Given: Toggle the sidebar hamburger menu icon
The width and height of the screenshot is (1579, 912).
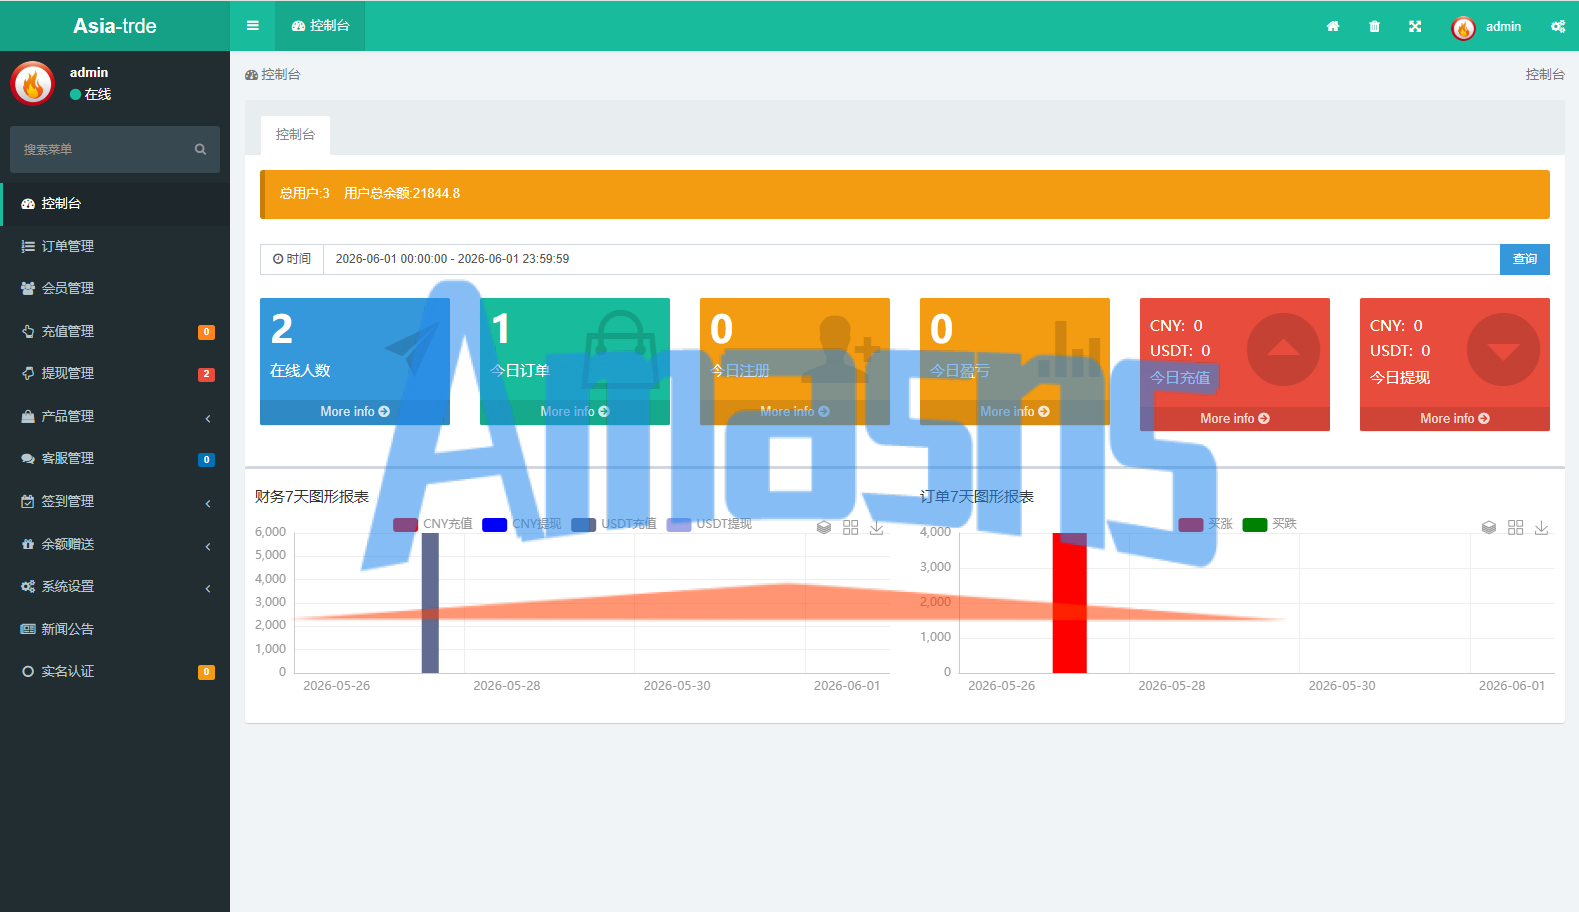Looking at the screenshot, I should pos(253,26).
